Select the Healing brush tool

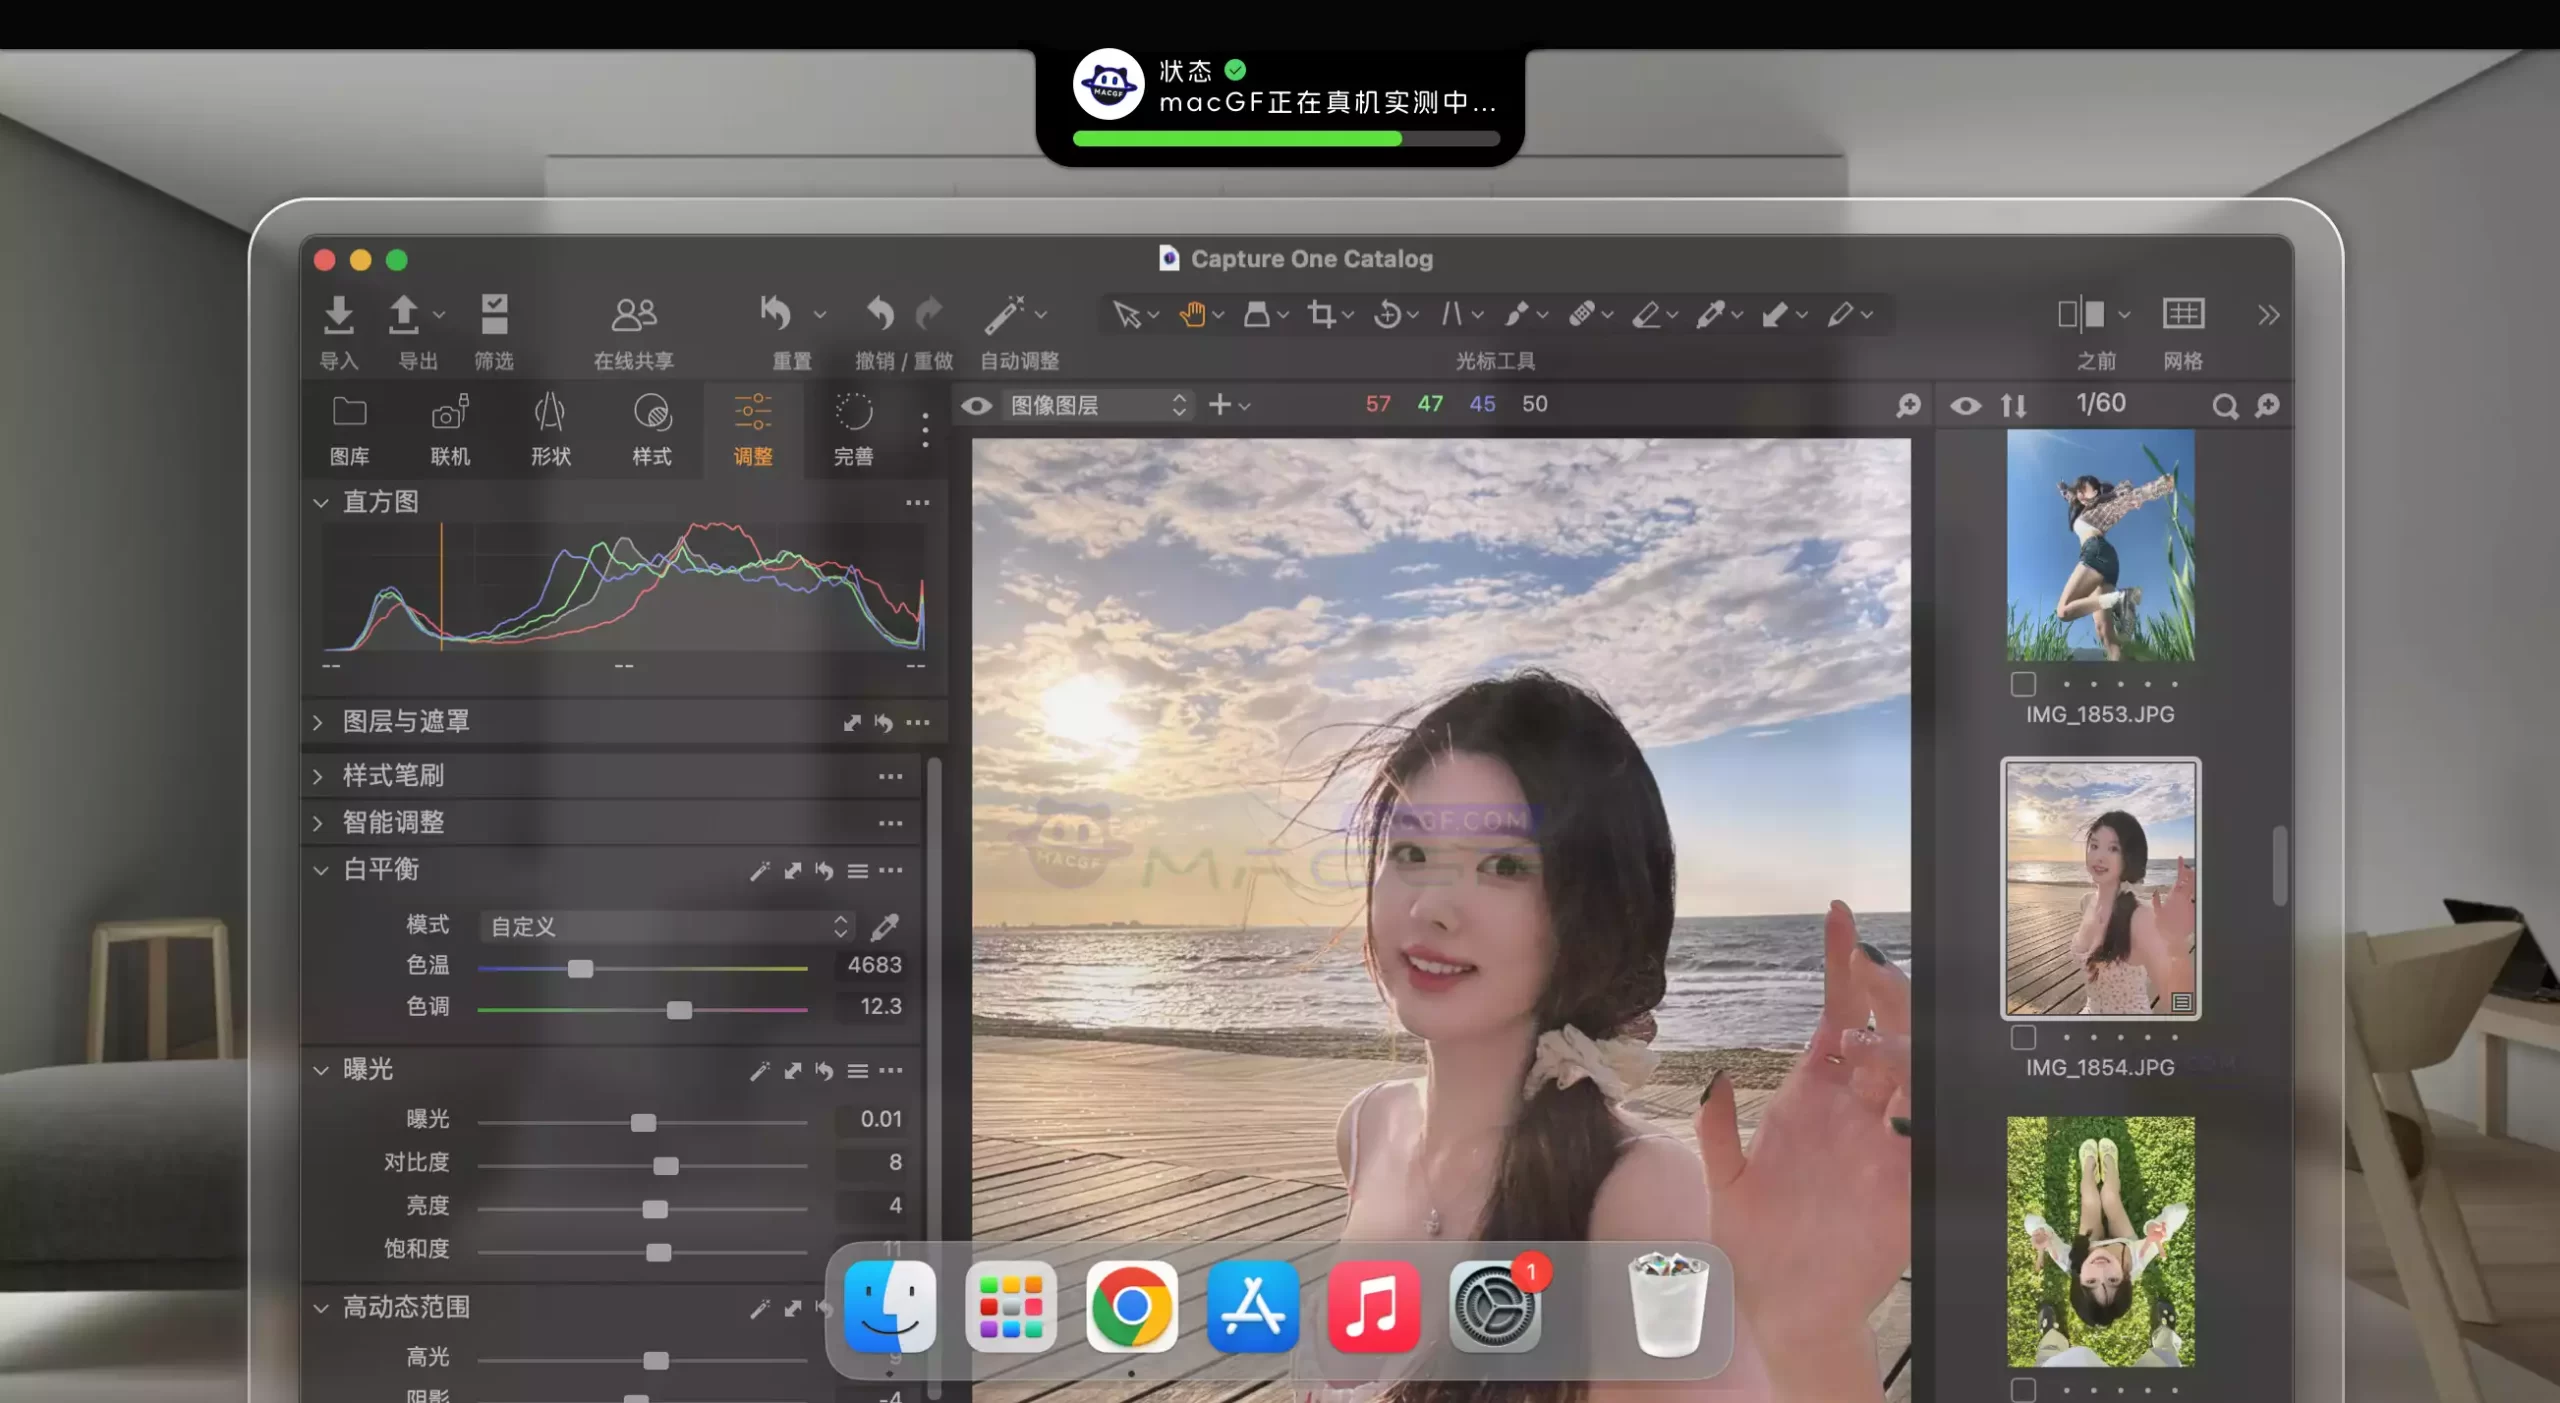pos(1585,314)
